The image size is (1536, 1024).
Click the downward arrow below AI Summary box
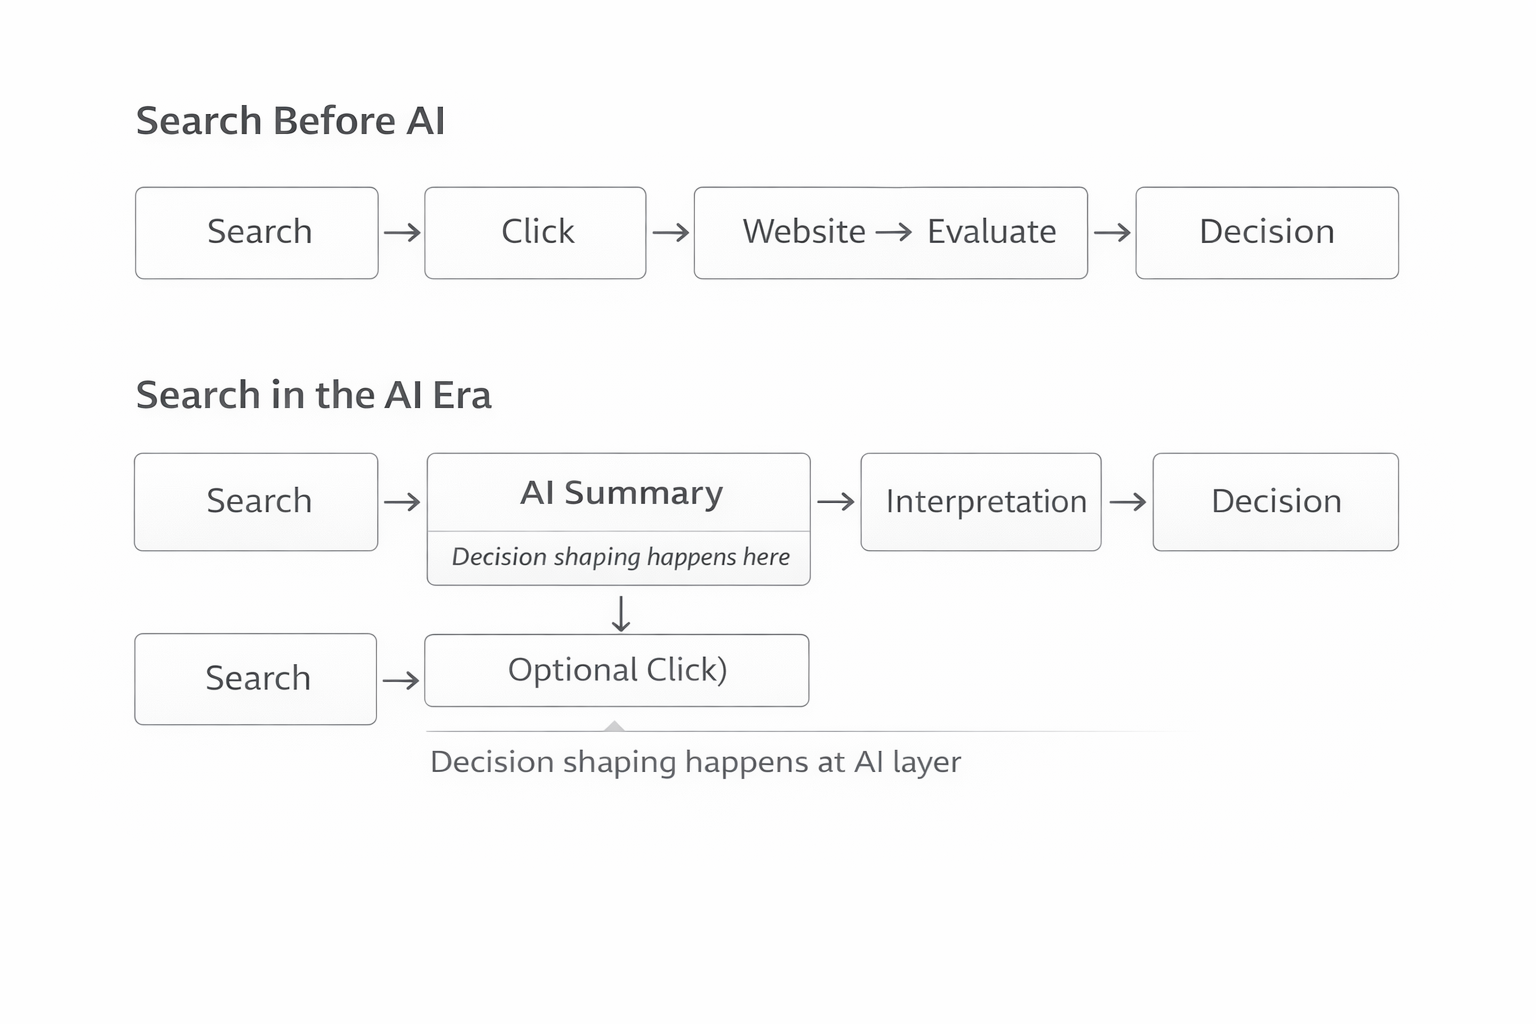[621, 614]
